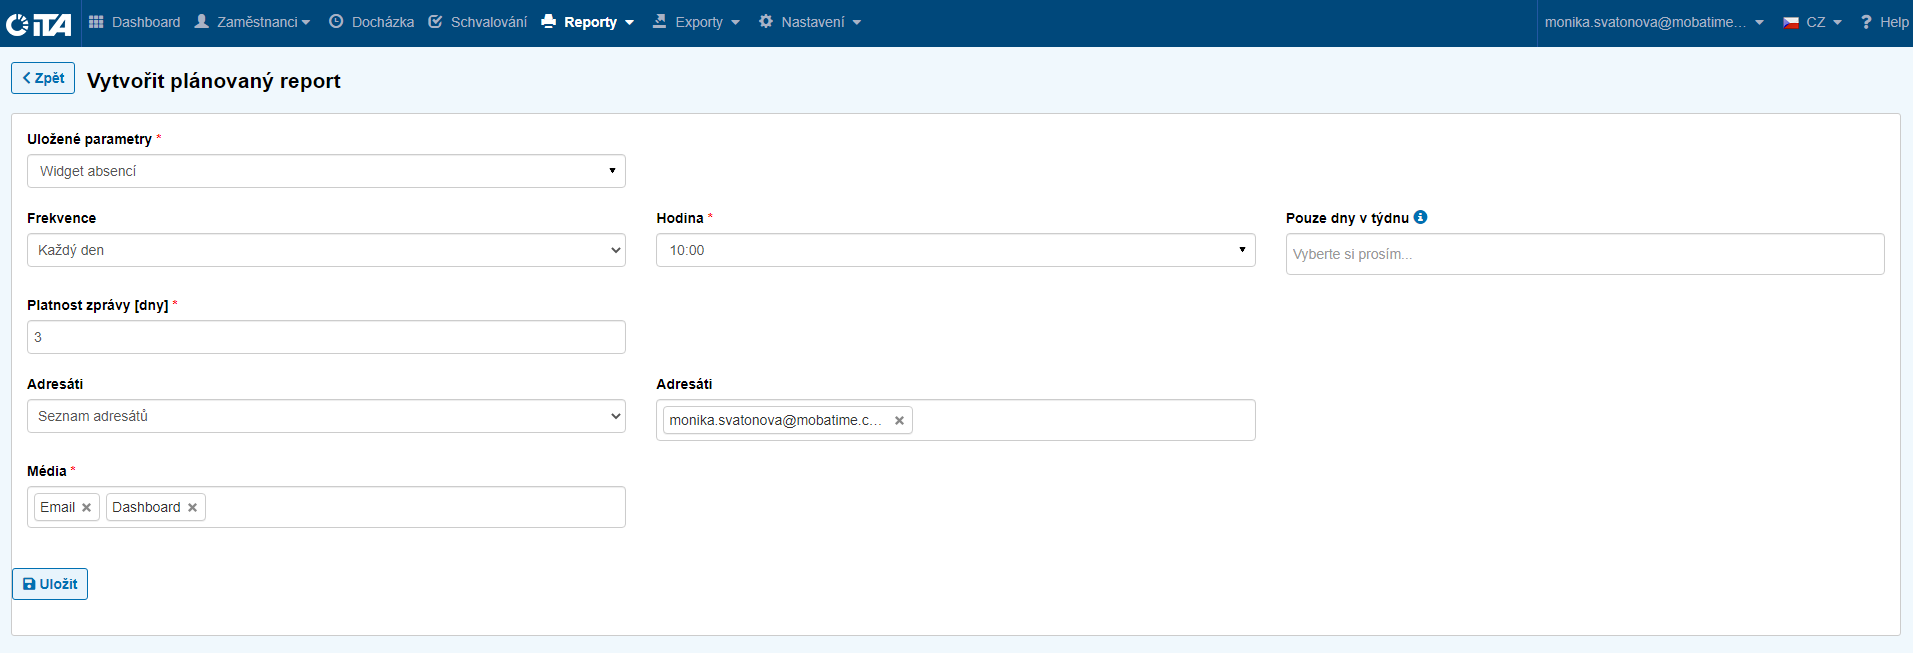Remove the Email media tag

[x=87, y=508]
